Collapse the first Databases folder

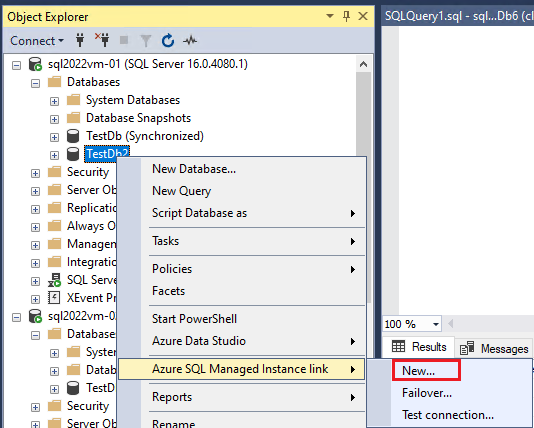click(35, 83)
